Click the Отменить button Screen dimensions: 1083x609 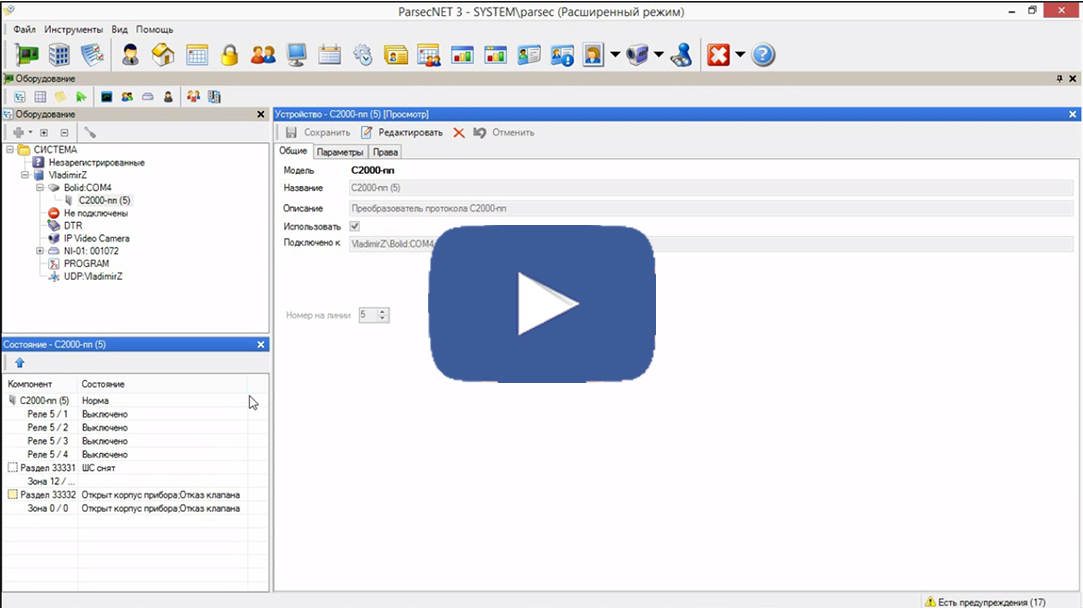tap(504, 133)
